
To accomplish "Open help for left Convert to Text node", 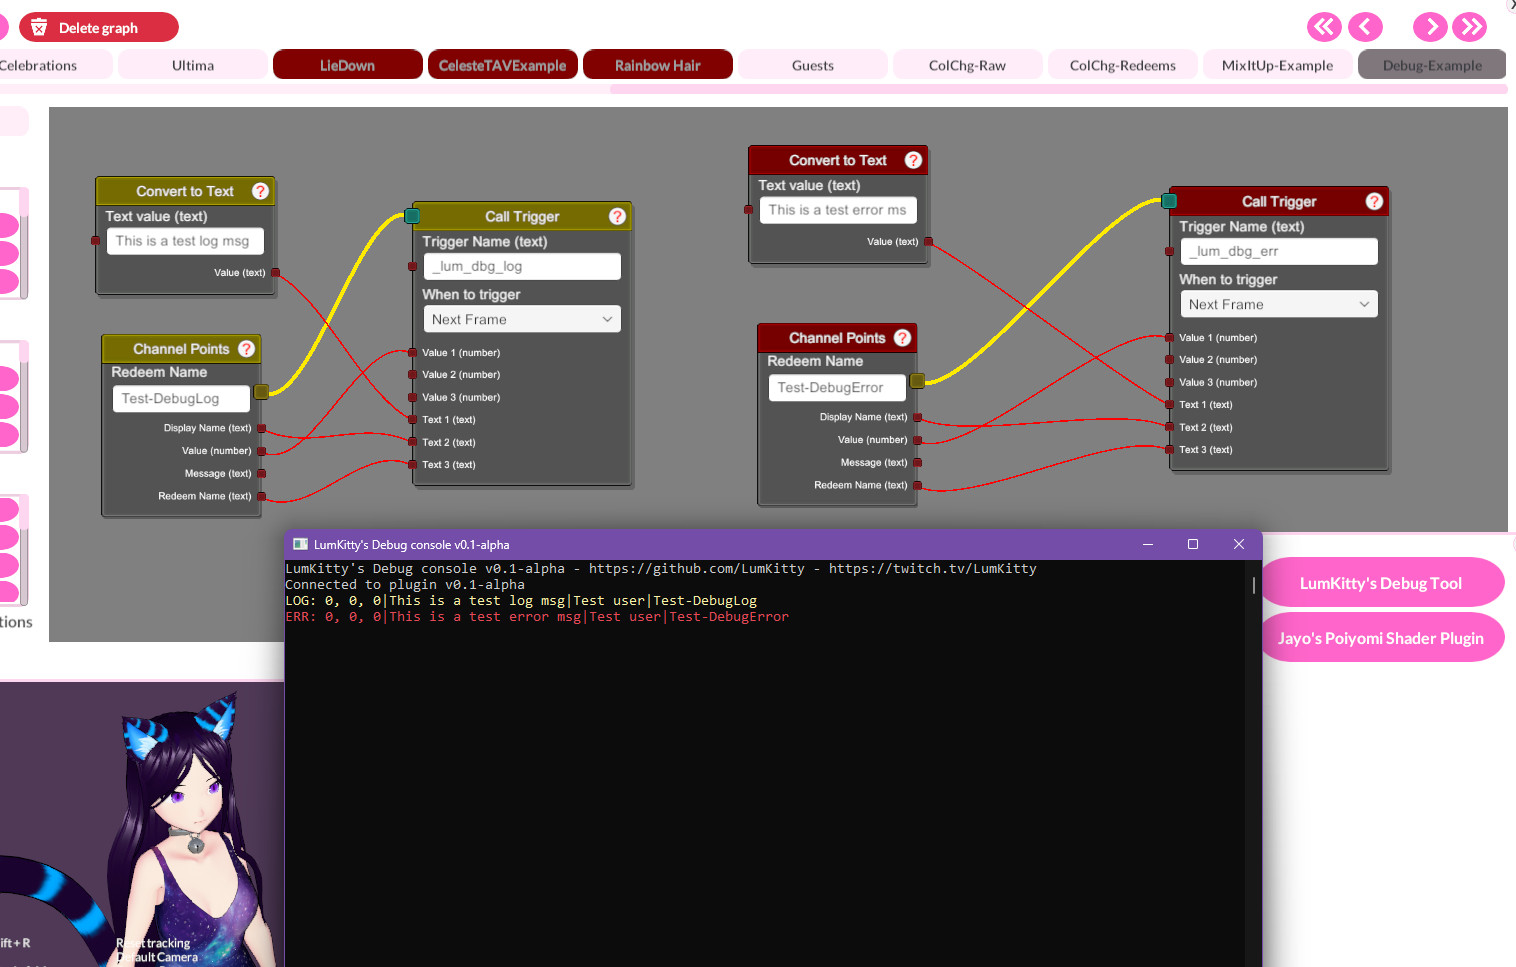I will pyautogui.click(x=260, y=191).
